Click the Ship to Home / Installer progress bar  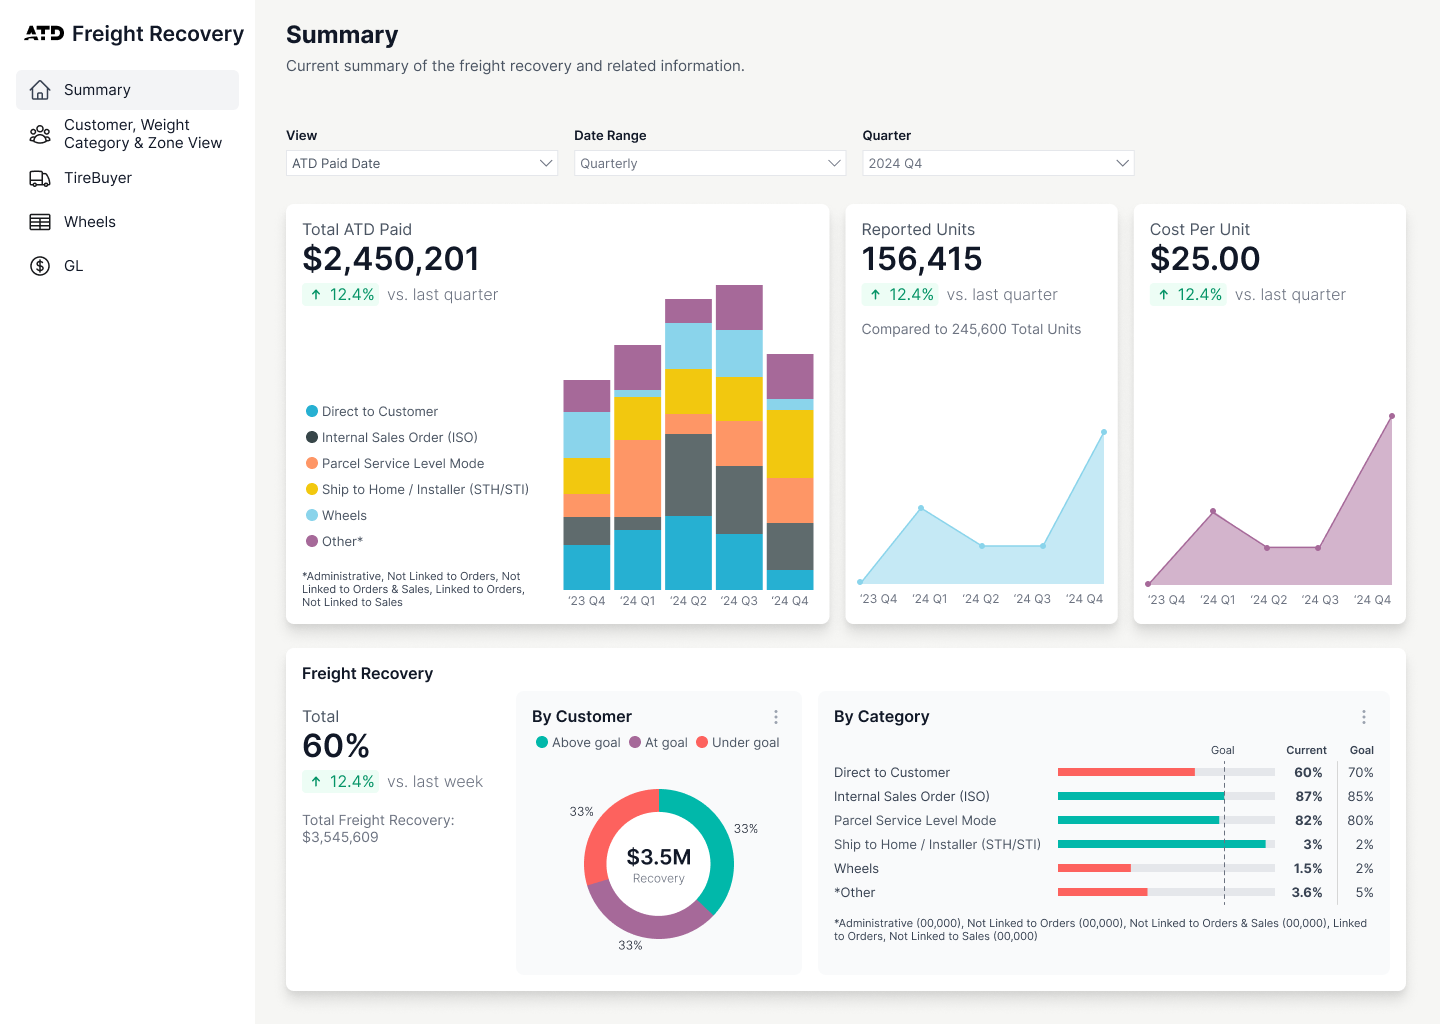(1166, 844)
